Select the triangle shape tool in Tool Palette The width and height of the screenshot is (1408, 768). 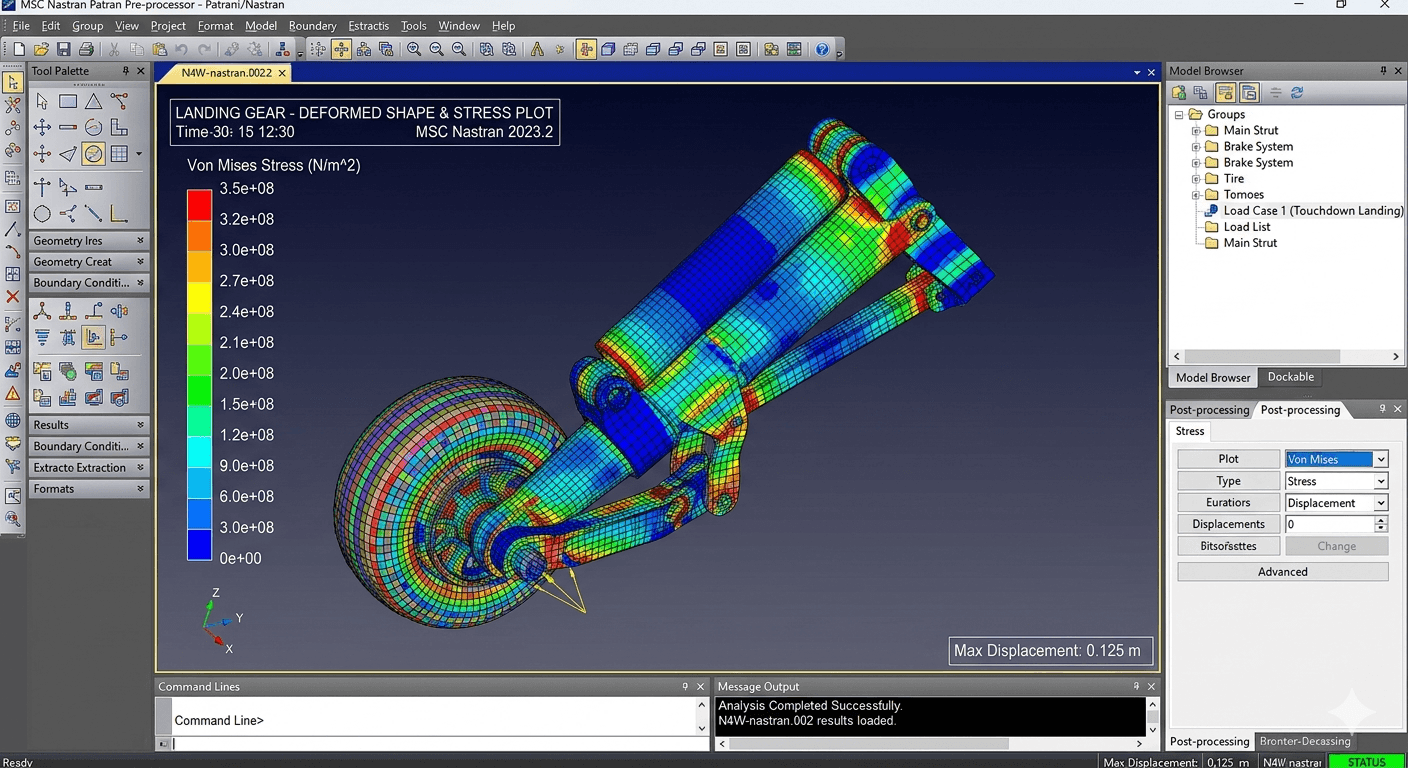[93, 101]
